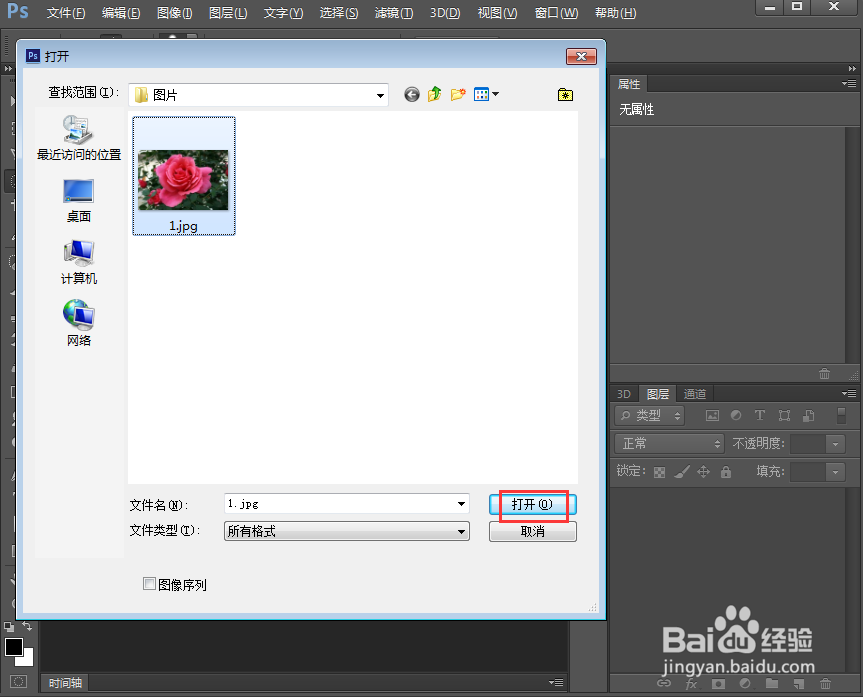
Task: Click the add layer mask icon
Action: pyautogui.click(x=718, y=684)
